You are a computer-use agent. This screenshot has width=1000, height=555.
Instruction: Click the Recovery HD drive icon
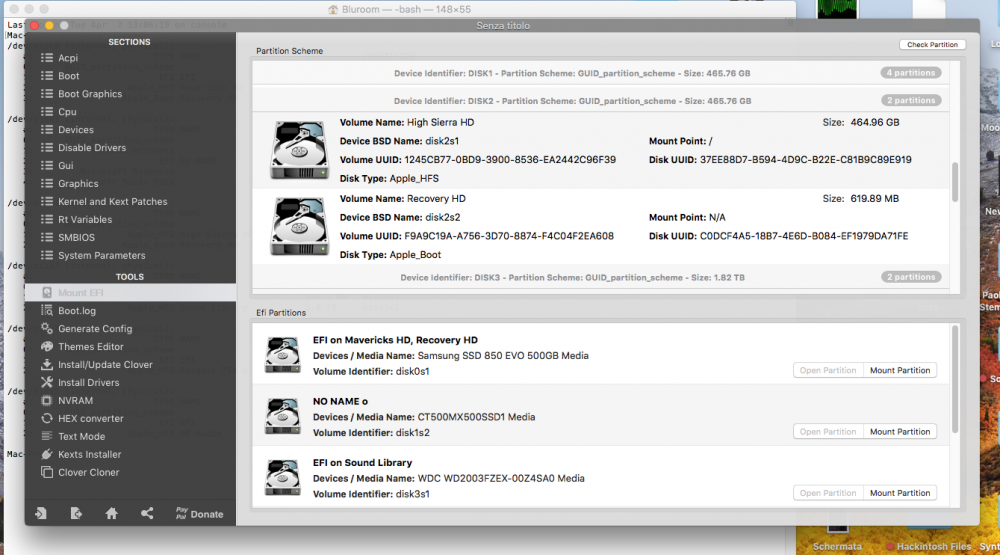pyautogui.click(x=299, y=226)
